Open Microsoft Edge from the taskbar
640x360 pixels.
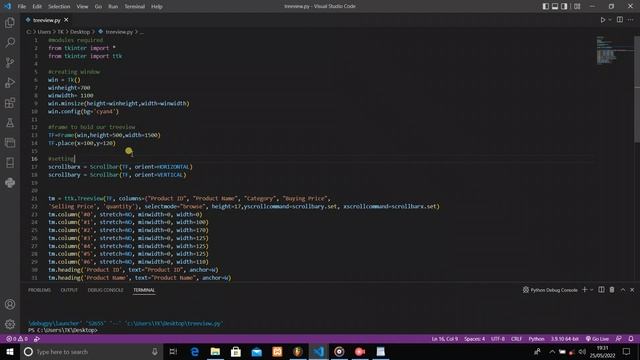point(195,351)
